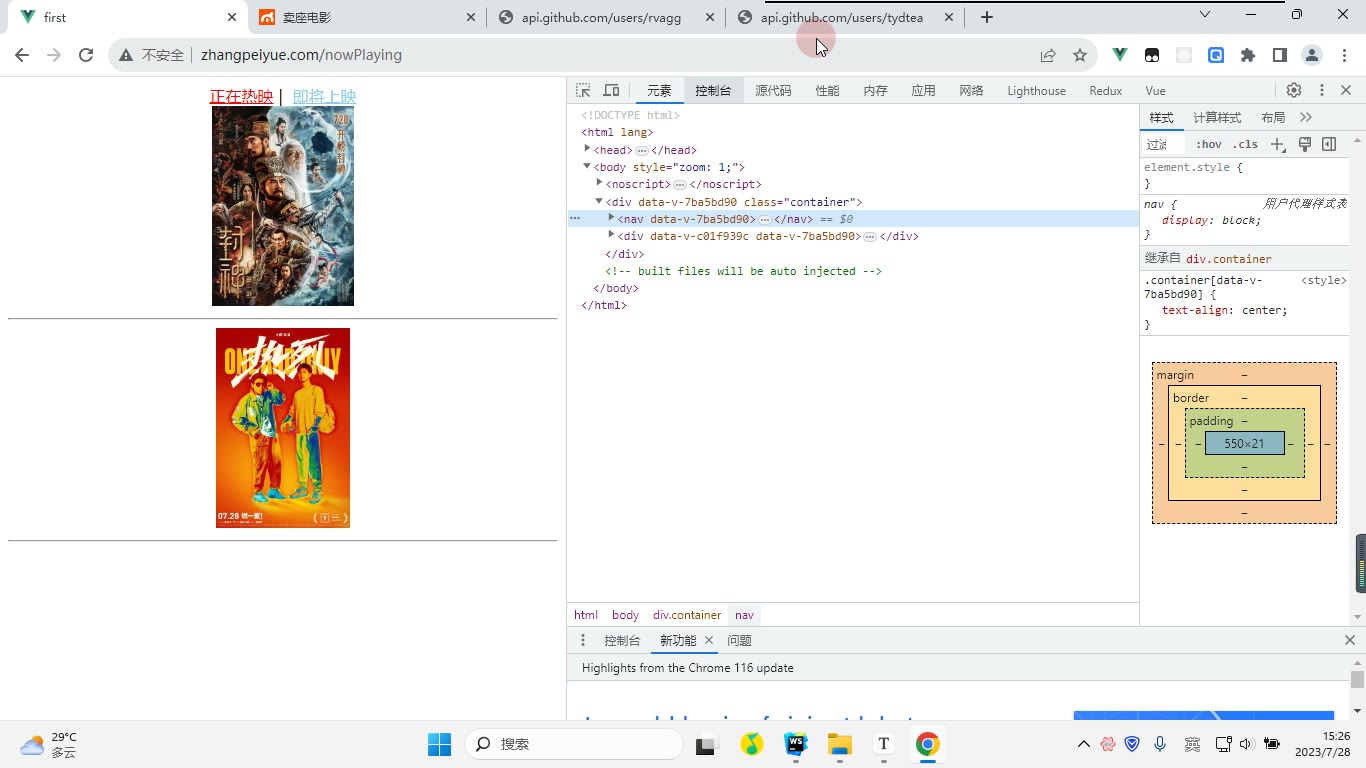
Task: Open the DevTools three-dot customize menu
Action: 1321,90
